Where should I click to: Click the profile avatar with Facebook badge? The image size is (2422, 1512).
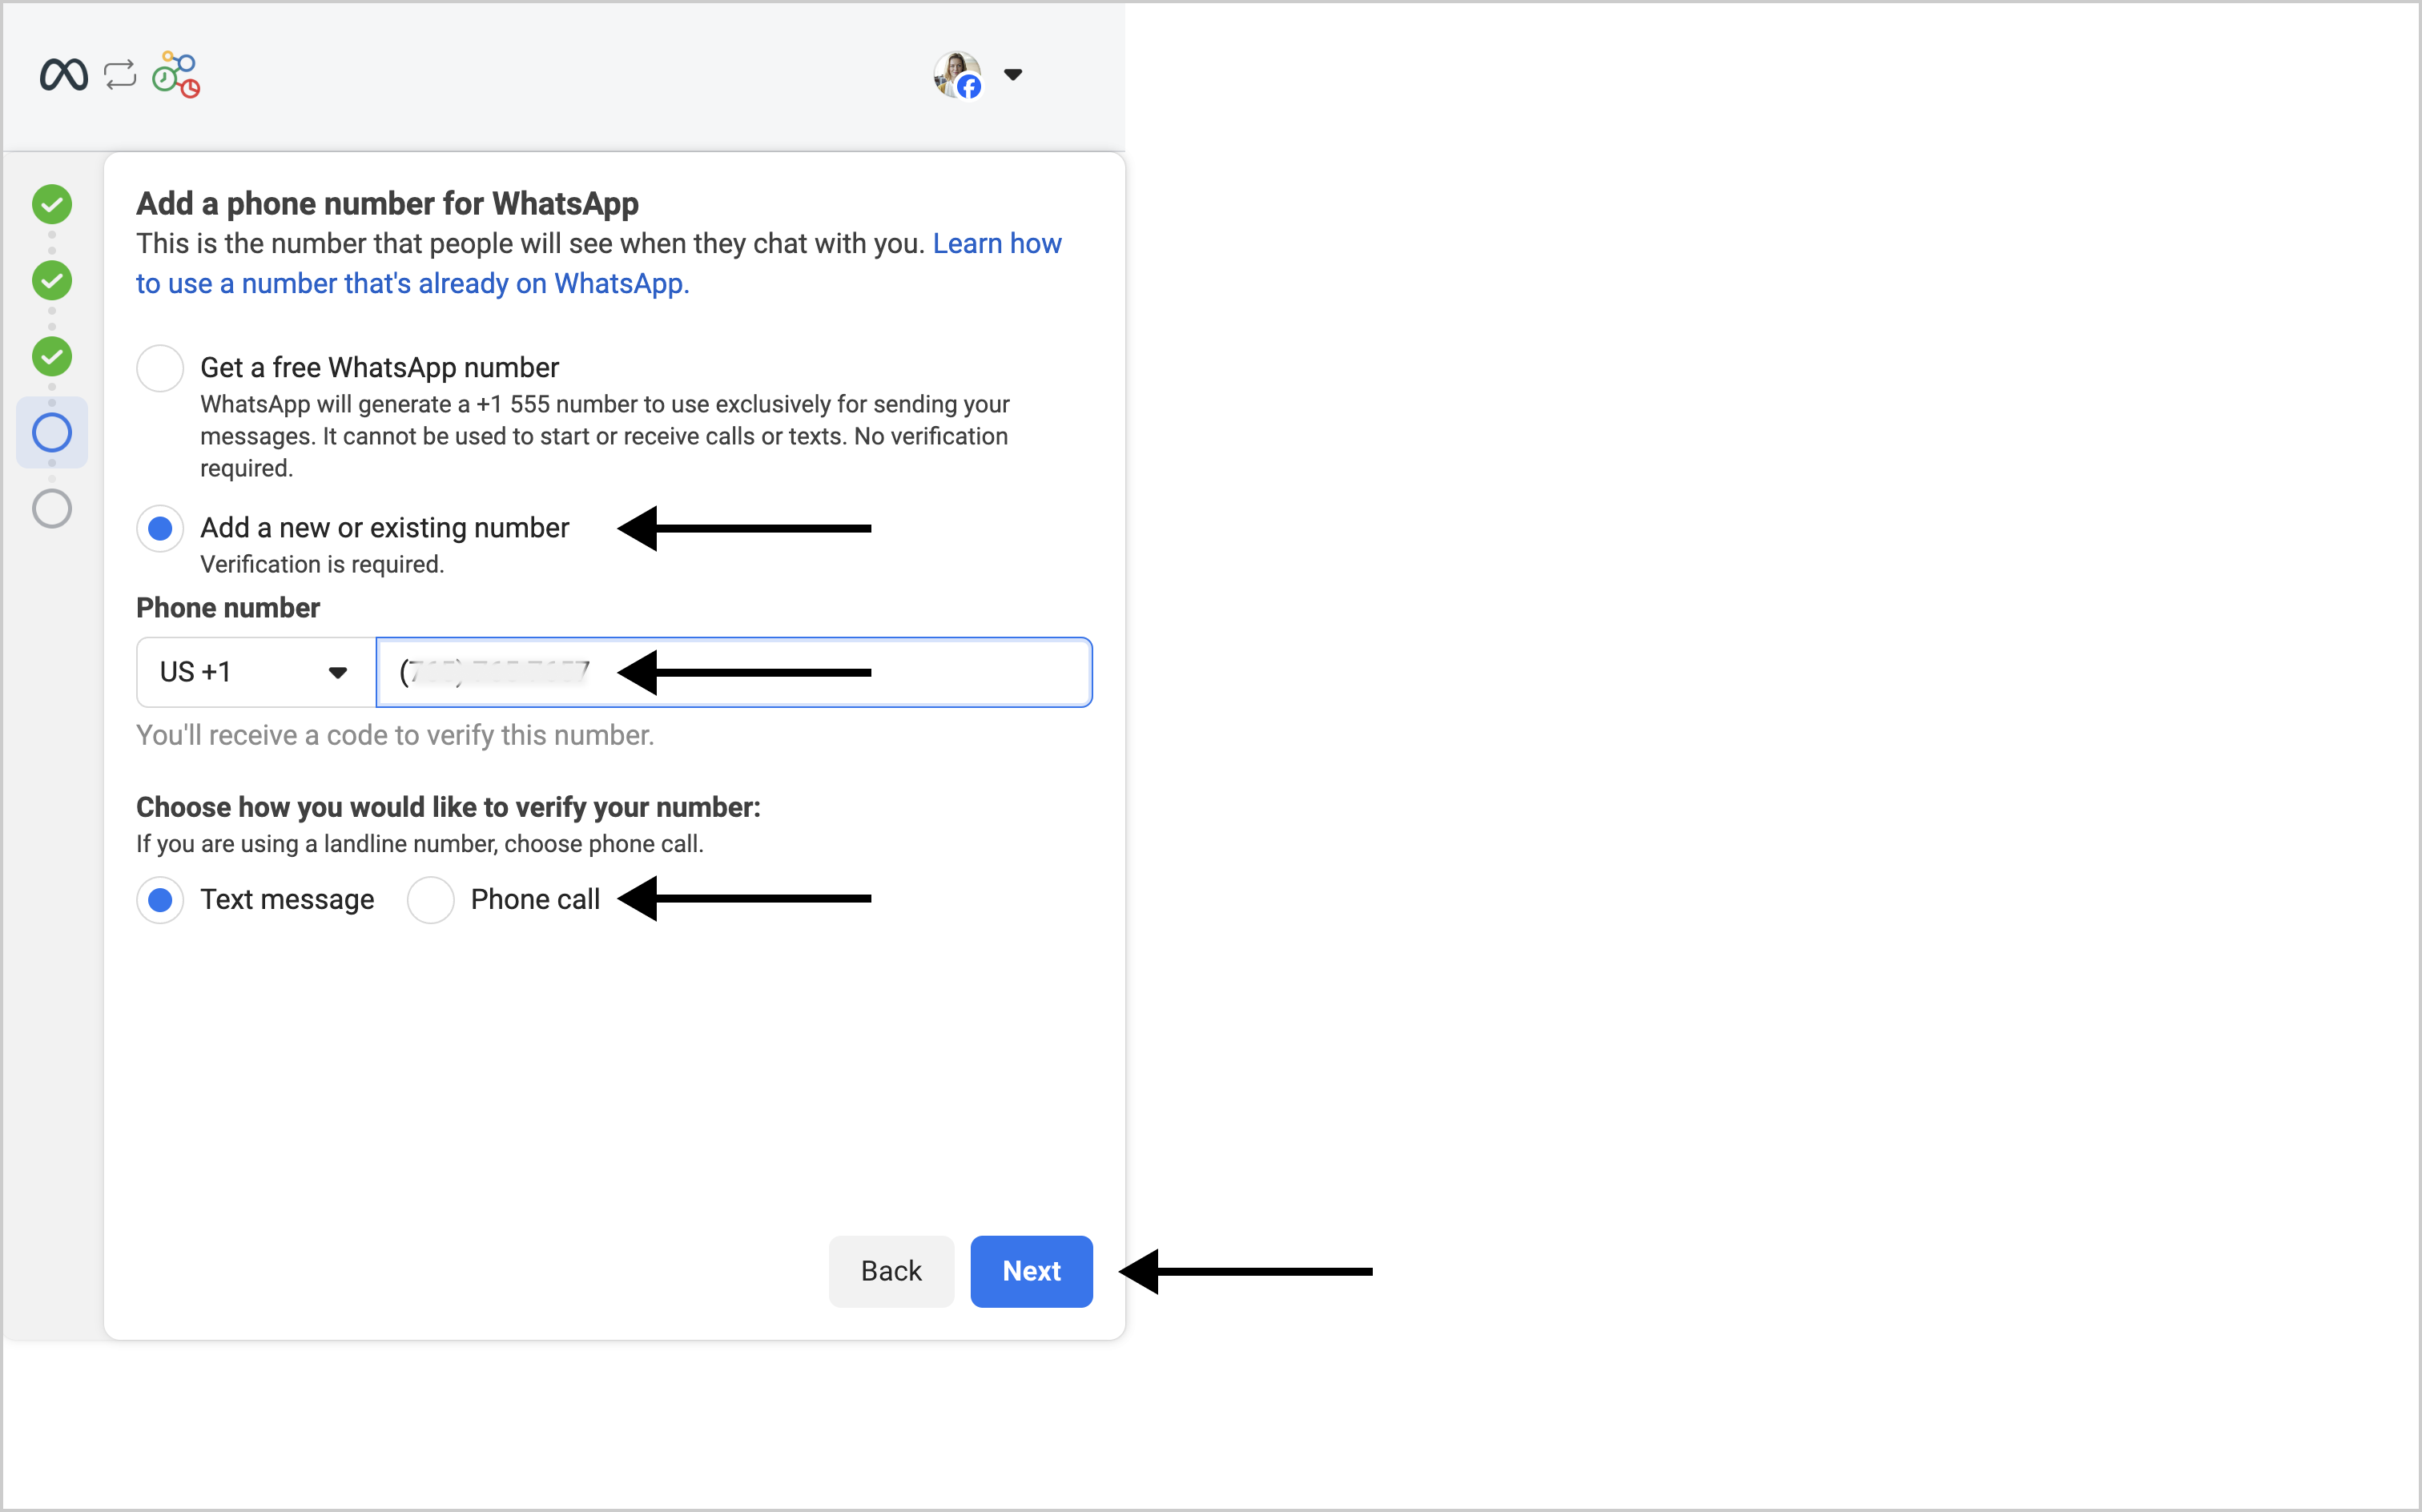[x=957, y=75]
